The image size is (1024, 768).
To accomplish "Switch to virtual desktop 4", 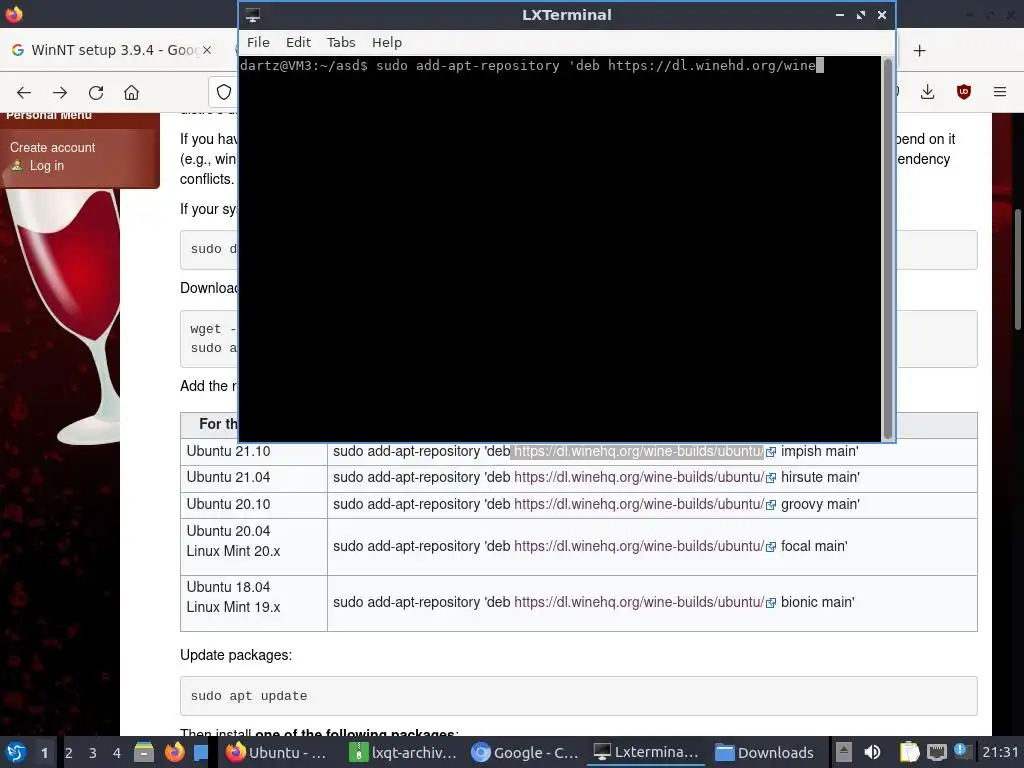I will (x=117, y=753).
